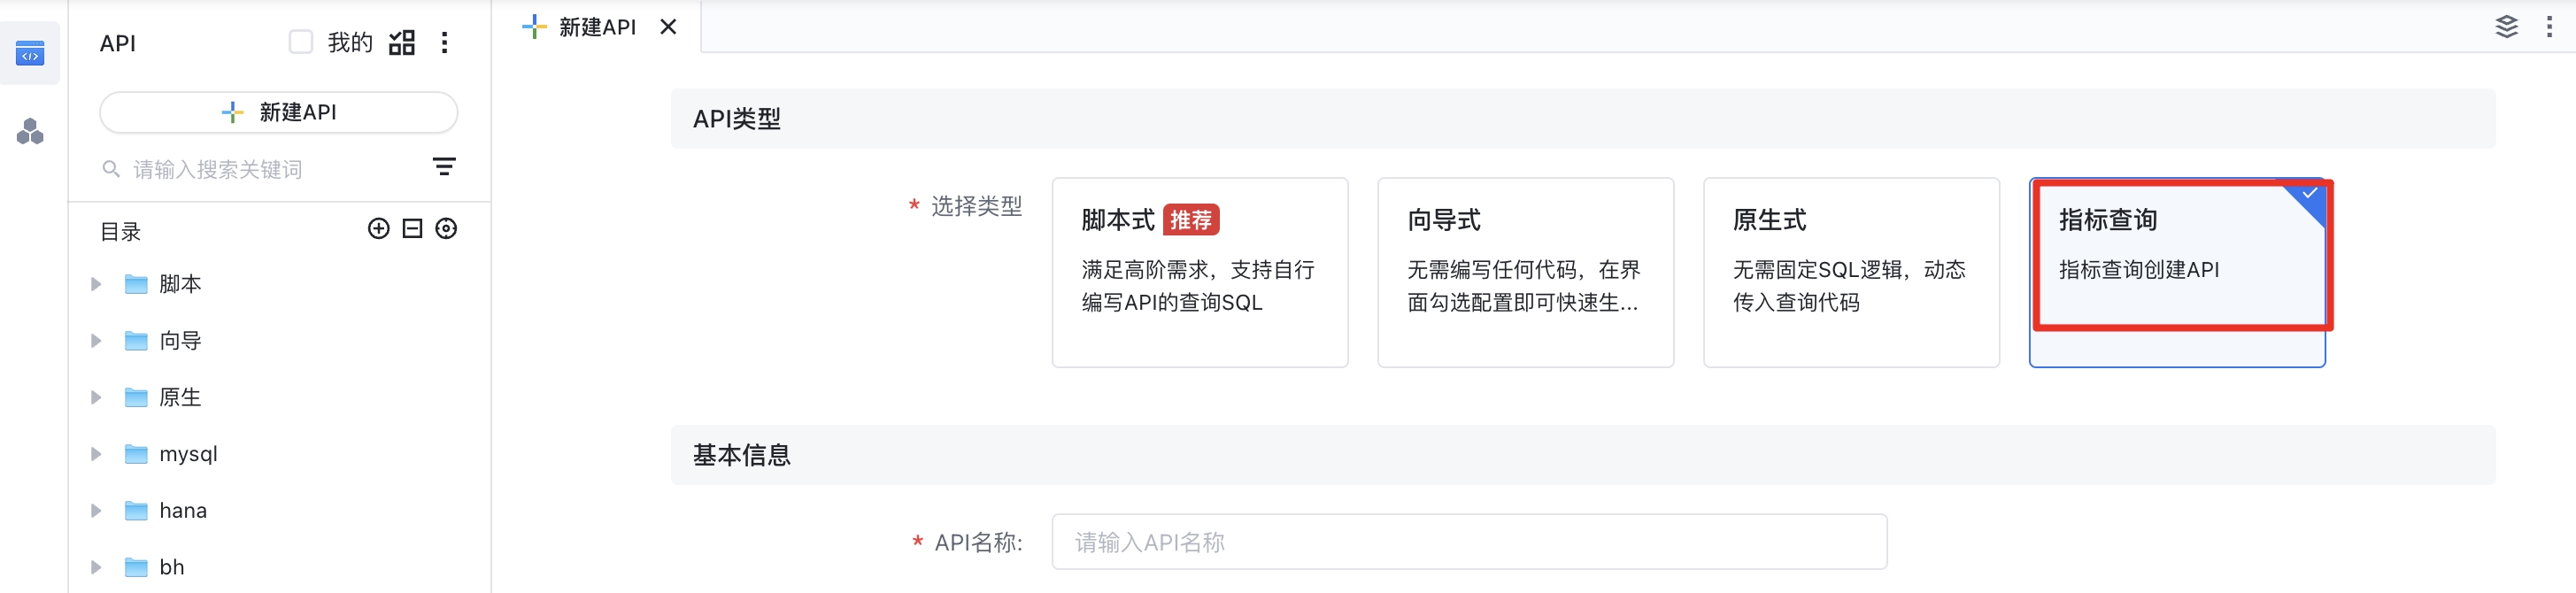This screenshot has width=2576, height=593.
Task: Expand the mysql folder arrow
Action: [96, 454]
